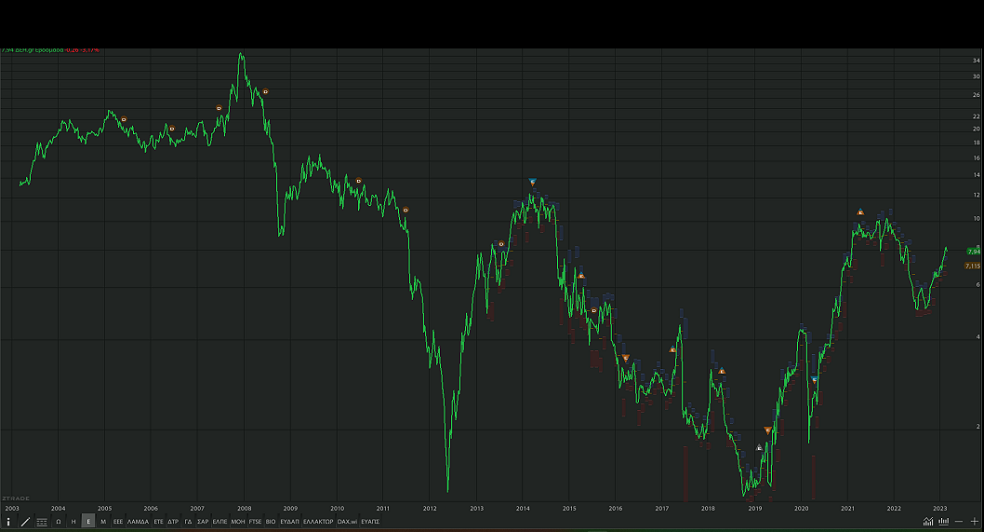
Task: Click the 34 value on price axis
Action: pyautogui.click(x=976, y=60)
